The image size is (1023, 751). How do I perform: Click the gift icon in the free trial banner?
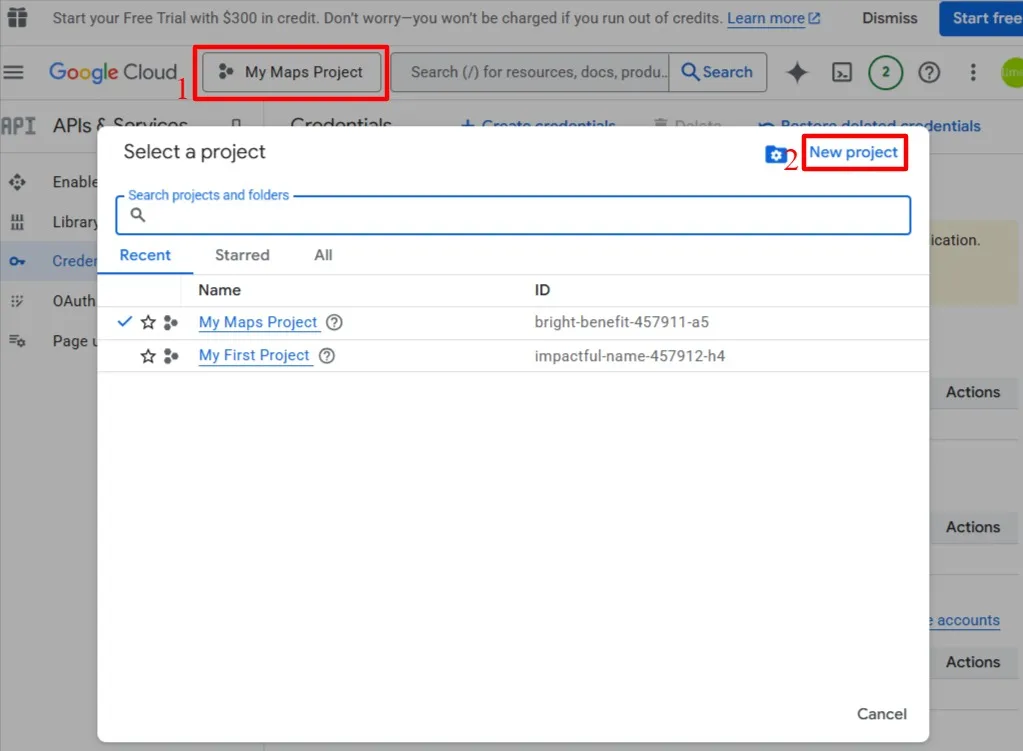tap(18, 17)
